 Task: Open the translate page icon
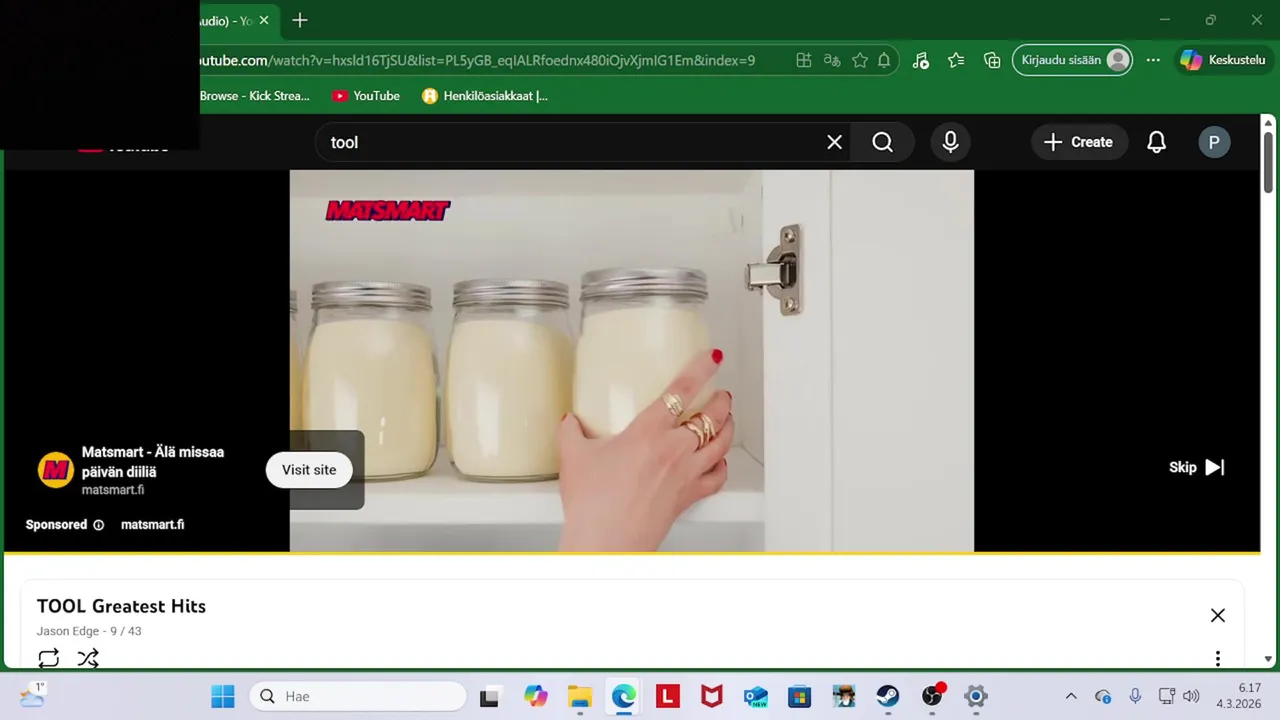click(x=831, y=60)
